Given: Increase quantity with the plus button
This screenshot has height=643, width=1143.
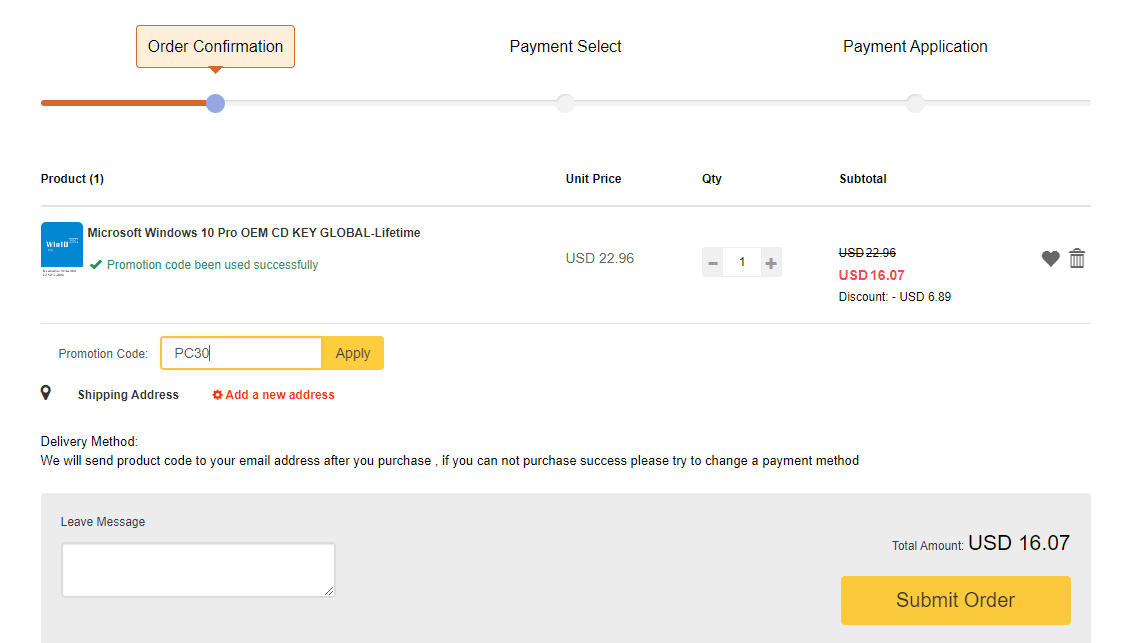Looking at the screenshot, I should [771, 263].
